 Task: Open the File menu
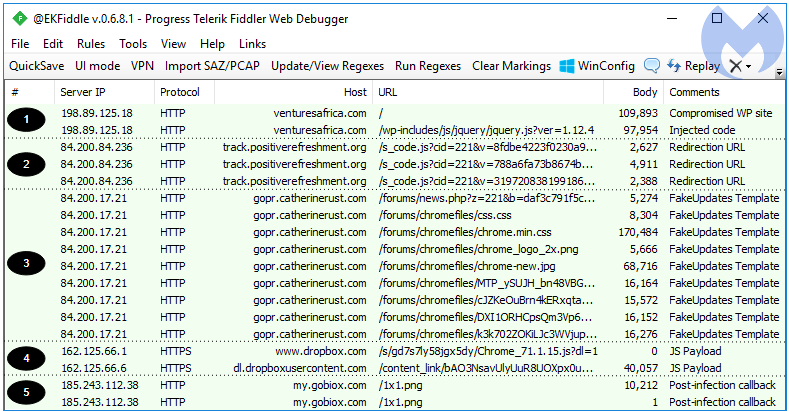[20, 44]
